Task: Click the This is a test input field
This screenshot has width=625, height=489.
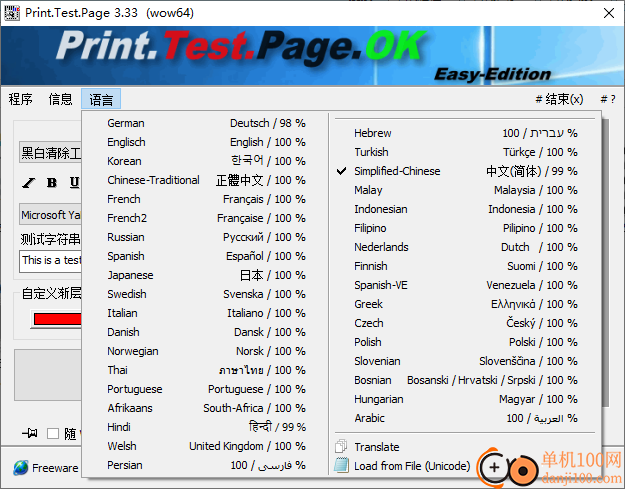Action: (x=51, y=261)
